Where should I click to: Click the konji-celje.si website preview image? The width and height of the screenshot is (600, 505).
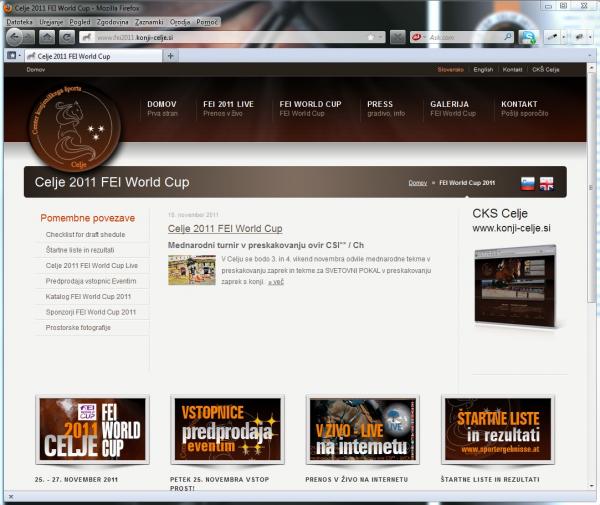tap(513, 285)
